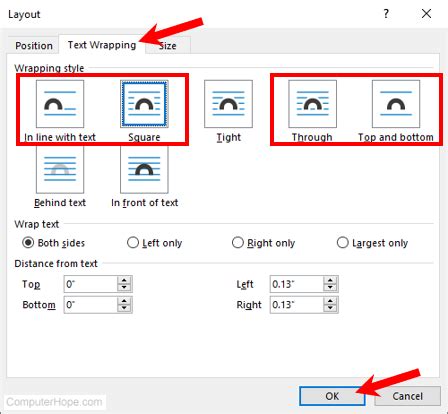Choose the Left only wrap option
Viewport: 448px width, 414px height.
(133, 242)
